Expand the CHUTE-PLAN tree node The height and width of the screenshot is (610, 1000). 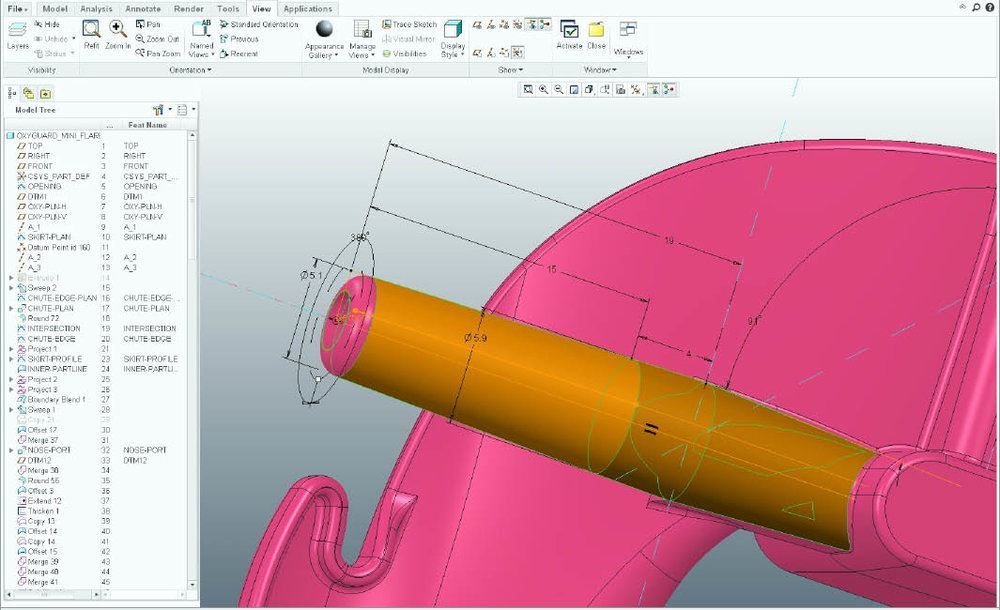pyautogui.click(x=11, y=308)
